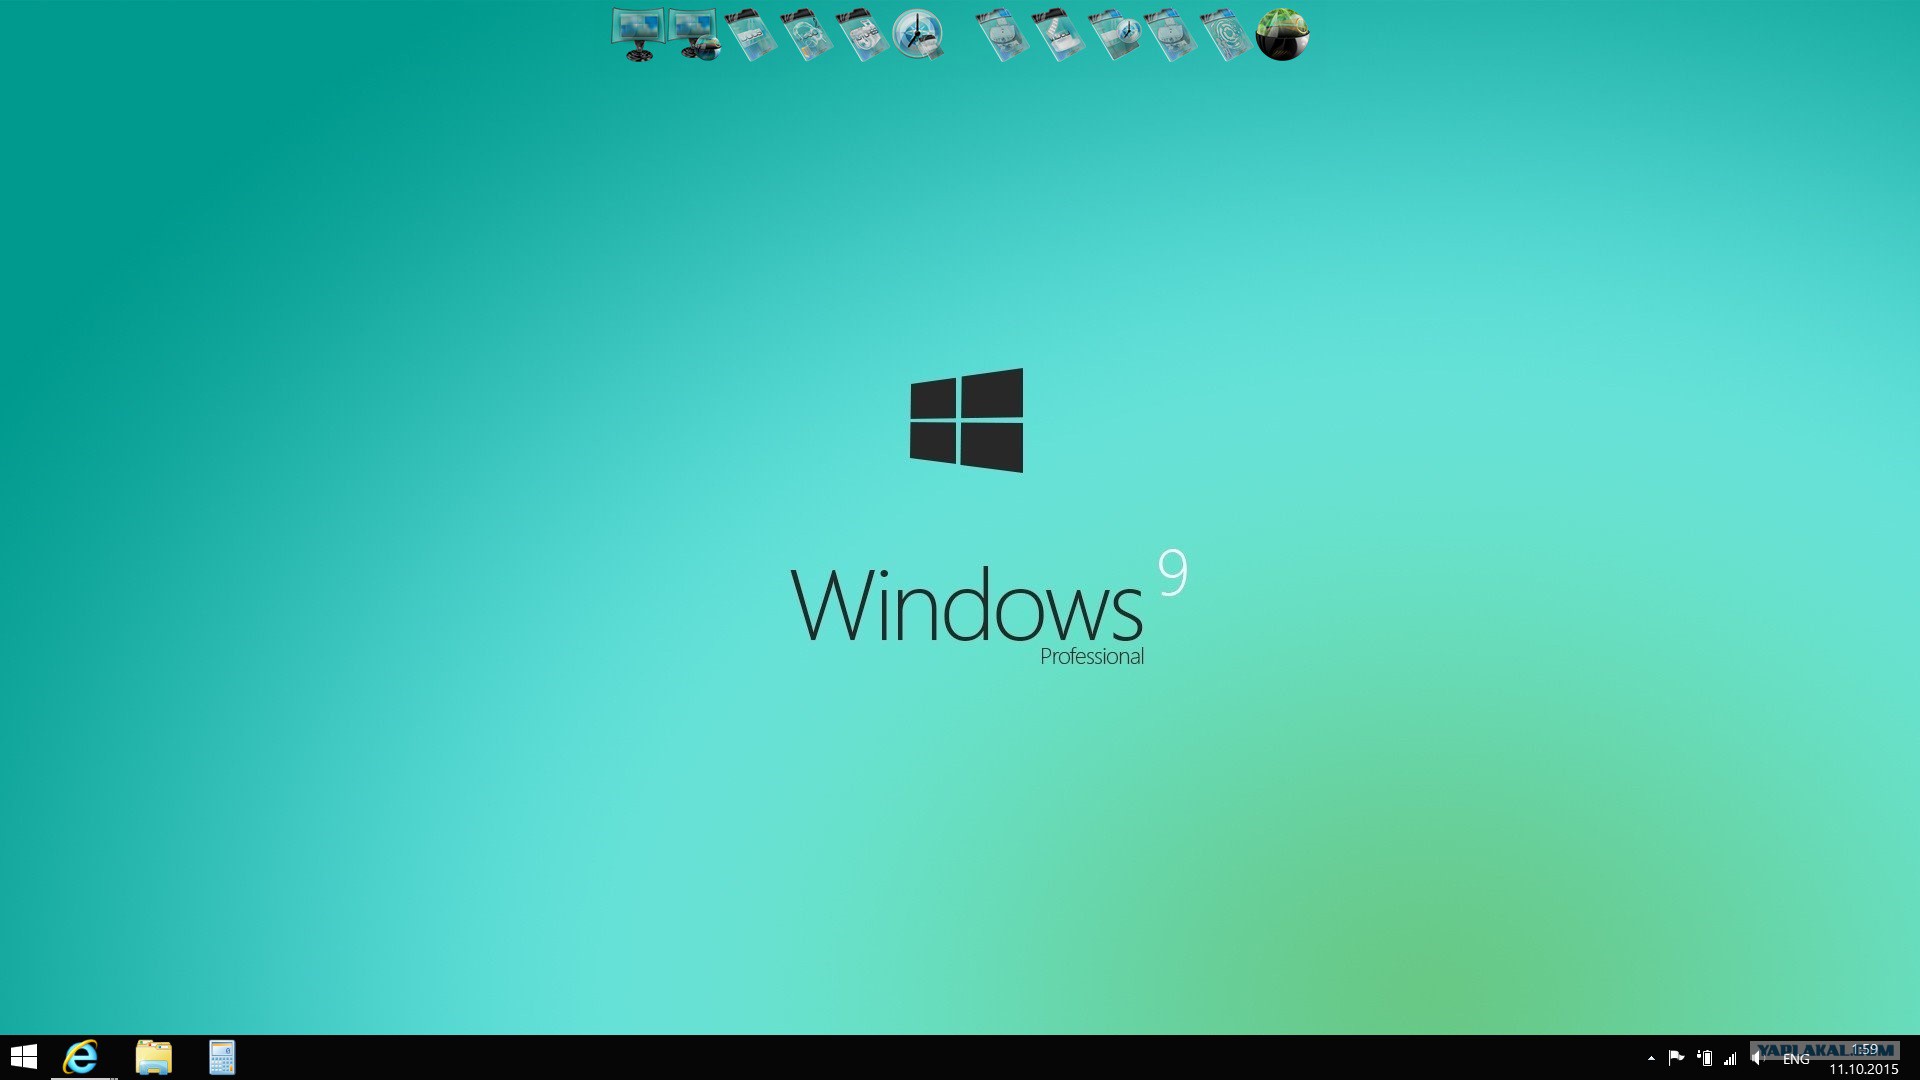
Task: Switch input language via the ENG indicator
Action: pyautogui.click(x=1796, y=1059)
